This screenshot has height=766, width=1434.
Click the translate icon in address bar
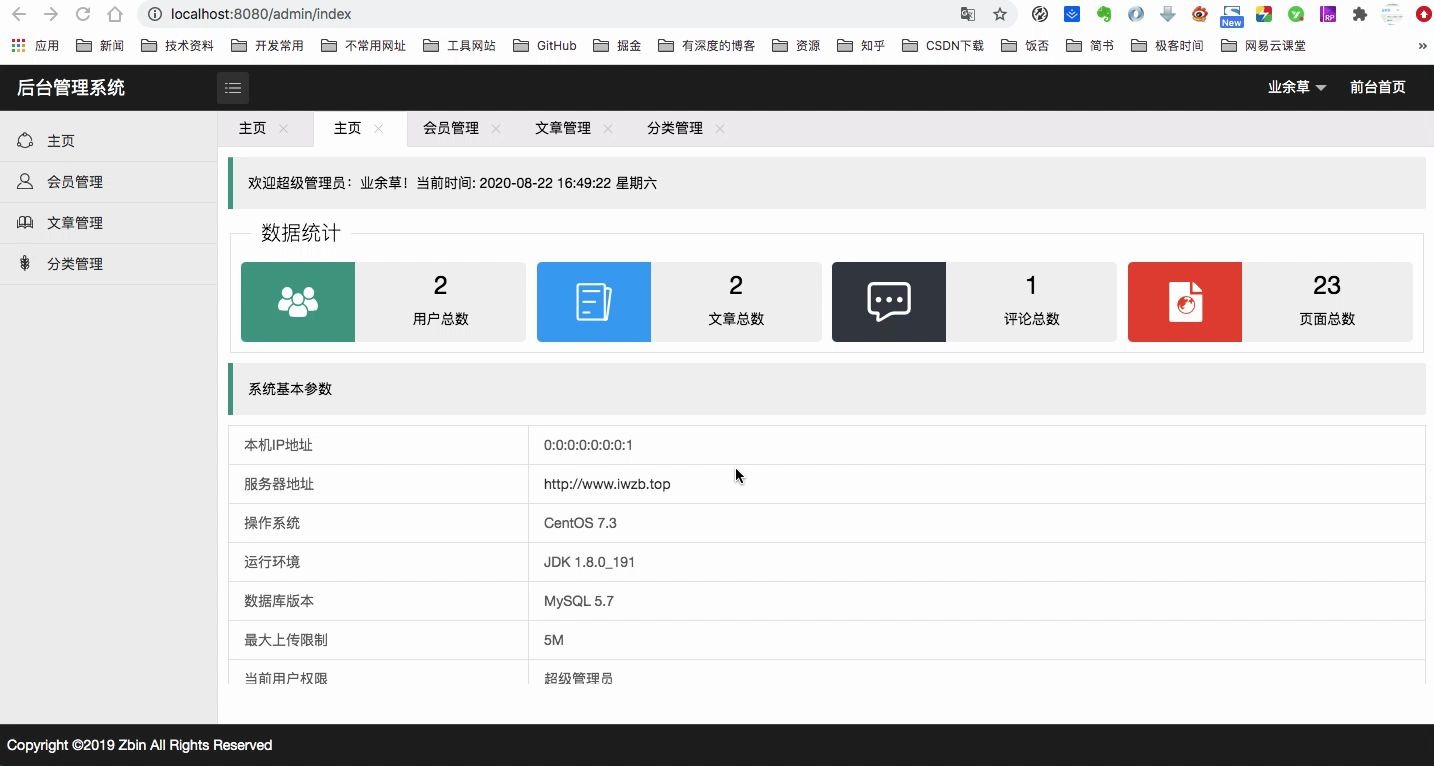(x=967, y=14)
